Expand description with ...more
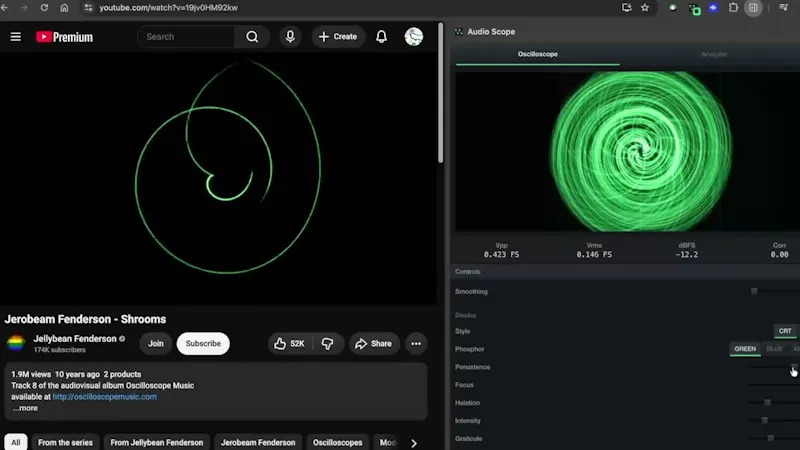 (25, 408)
